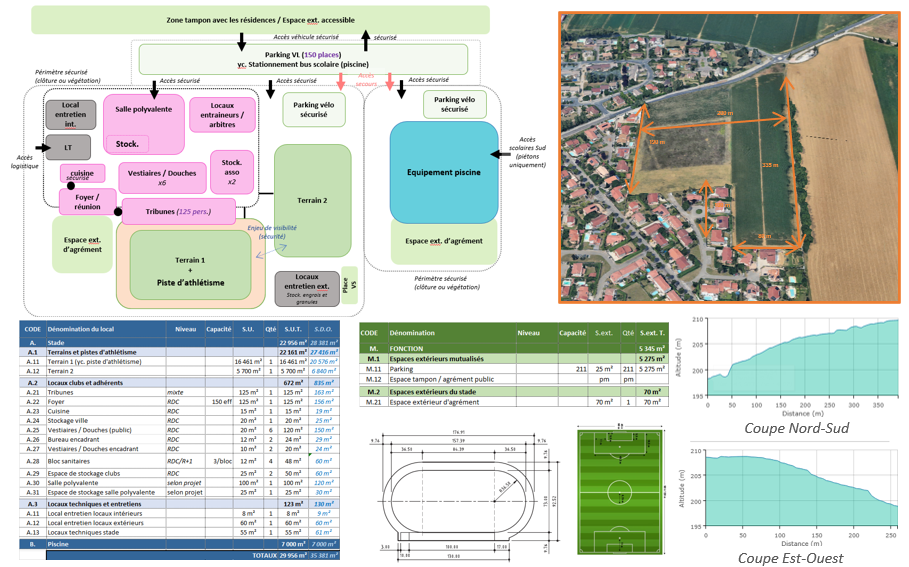Select the 'Coupe Nord-Sud' caption
Image resolution: width=909 pixels, height=567 pixels.
[797, 428]
